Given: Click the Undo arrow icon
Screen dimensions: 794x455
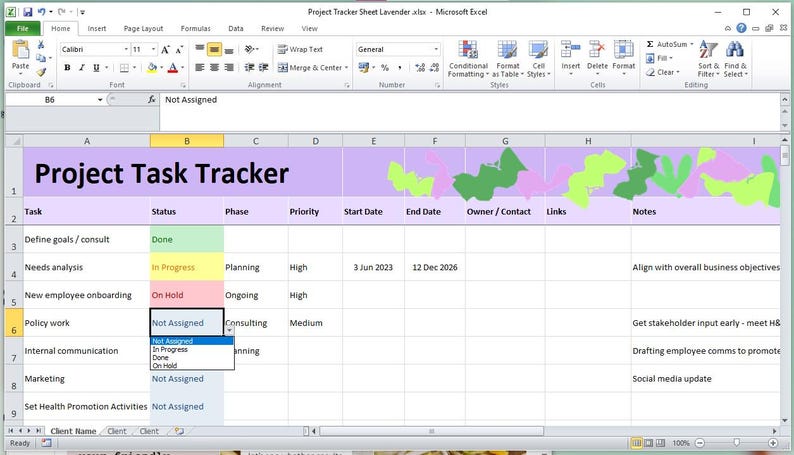Looking at the screenshot, I should pyautogui.click(x=42, y=12).
